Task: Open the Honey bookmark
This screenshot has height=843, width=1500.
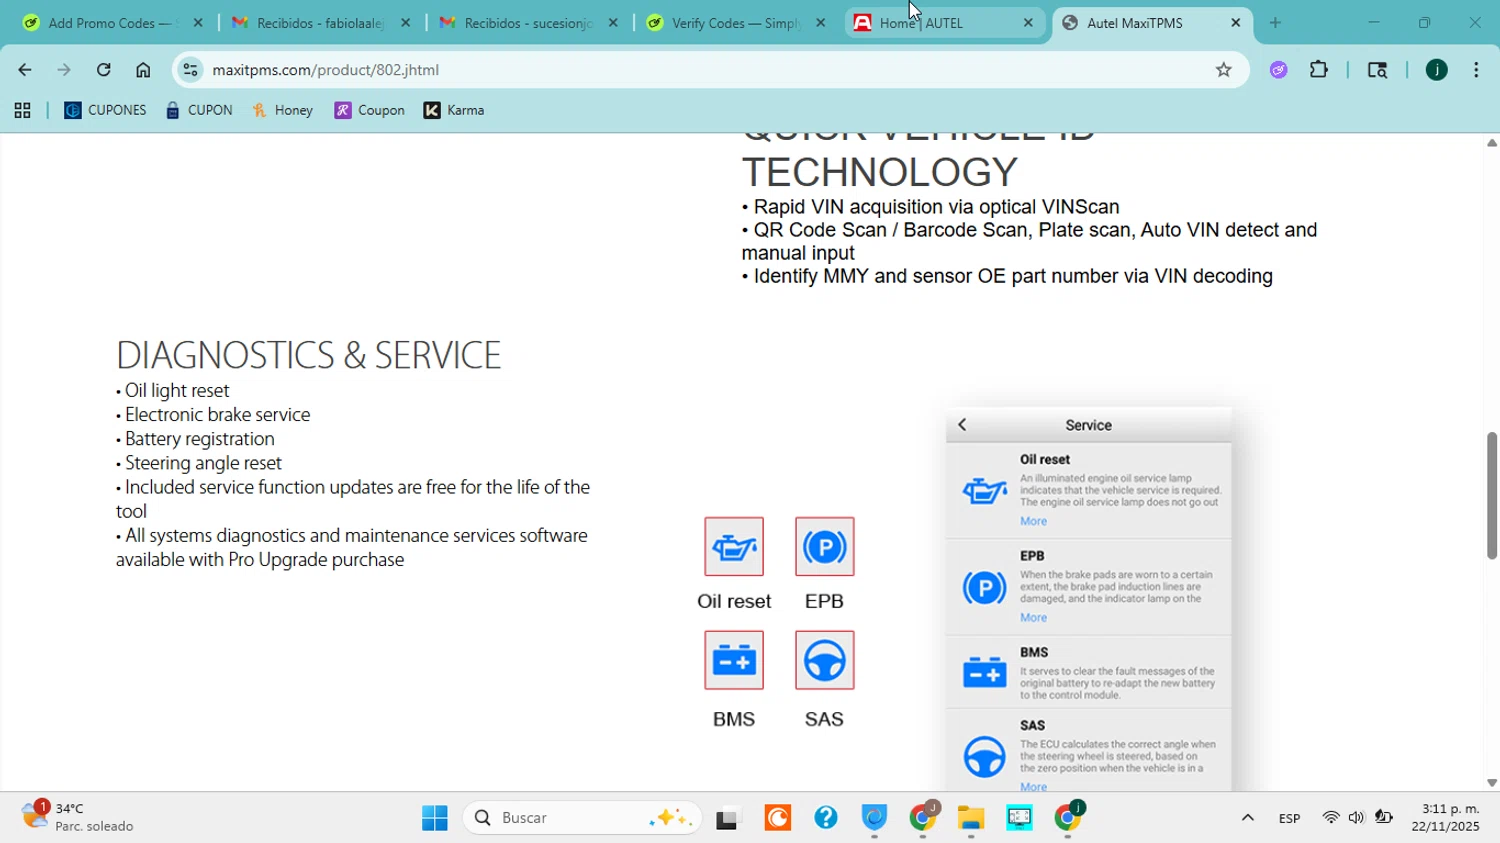Action: click(x=283, y=111)
